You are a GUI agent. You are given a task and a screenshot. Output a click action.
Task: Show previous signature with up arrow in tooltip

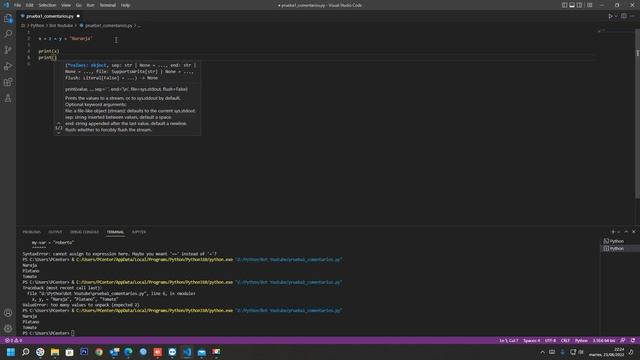pyautogui.click(x=59, y=123)
